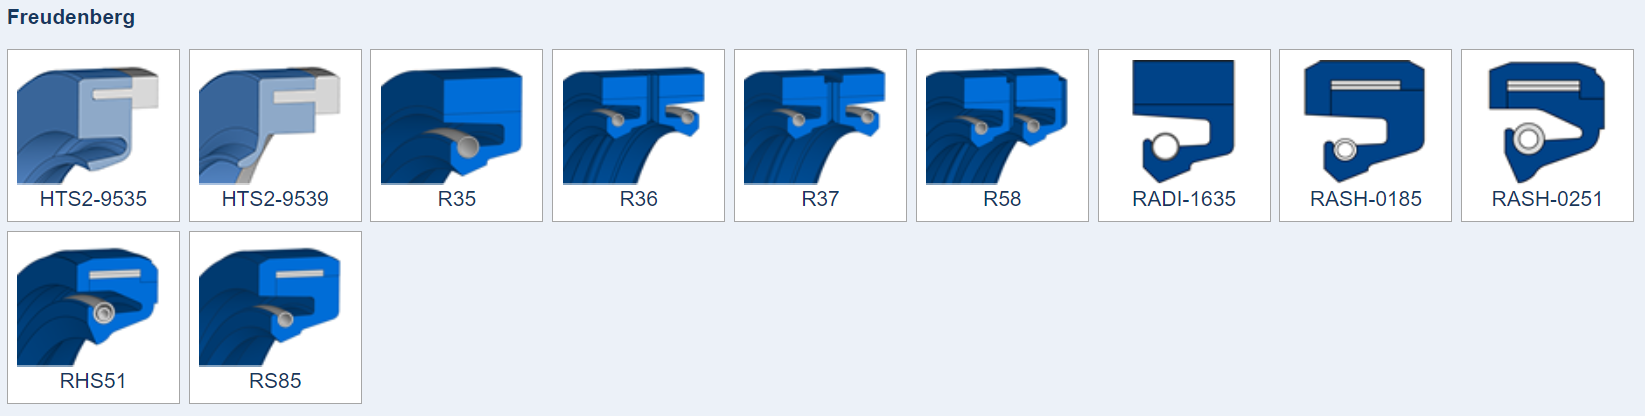Screen dimensions: 1645x416
Task: Click the HTS2-9539 text label
Action: pyautogui.click(x=275, y=199)
